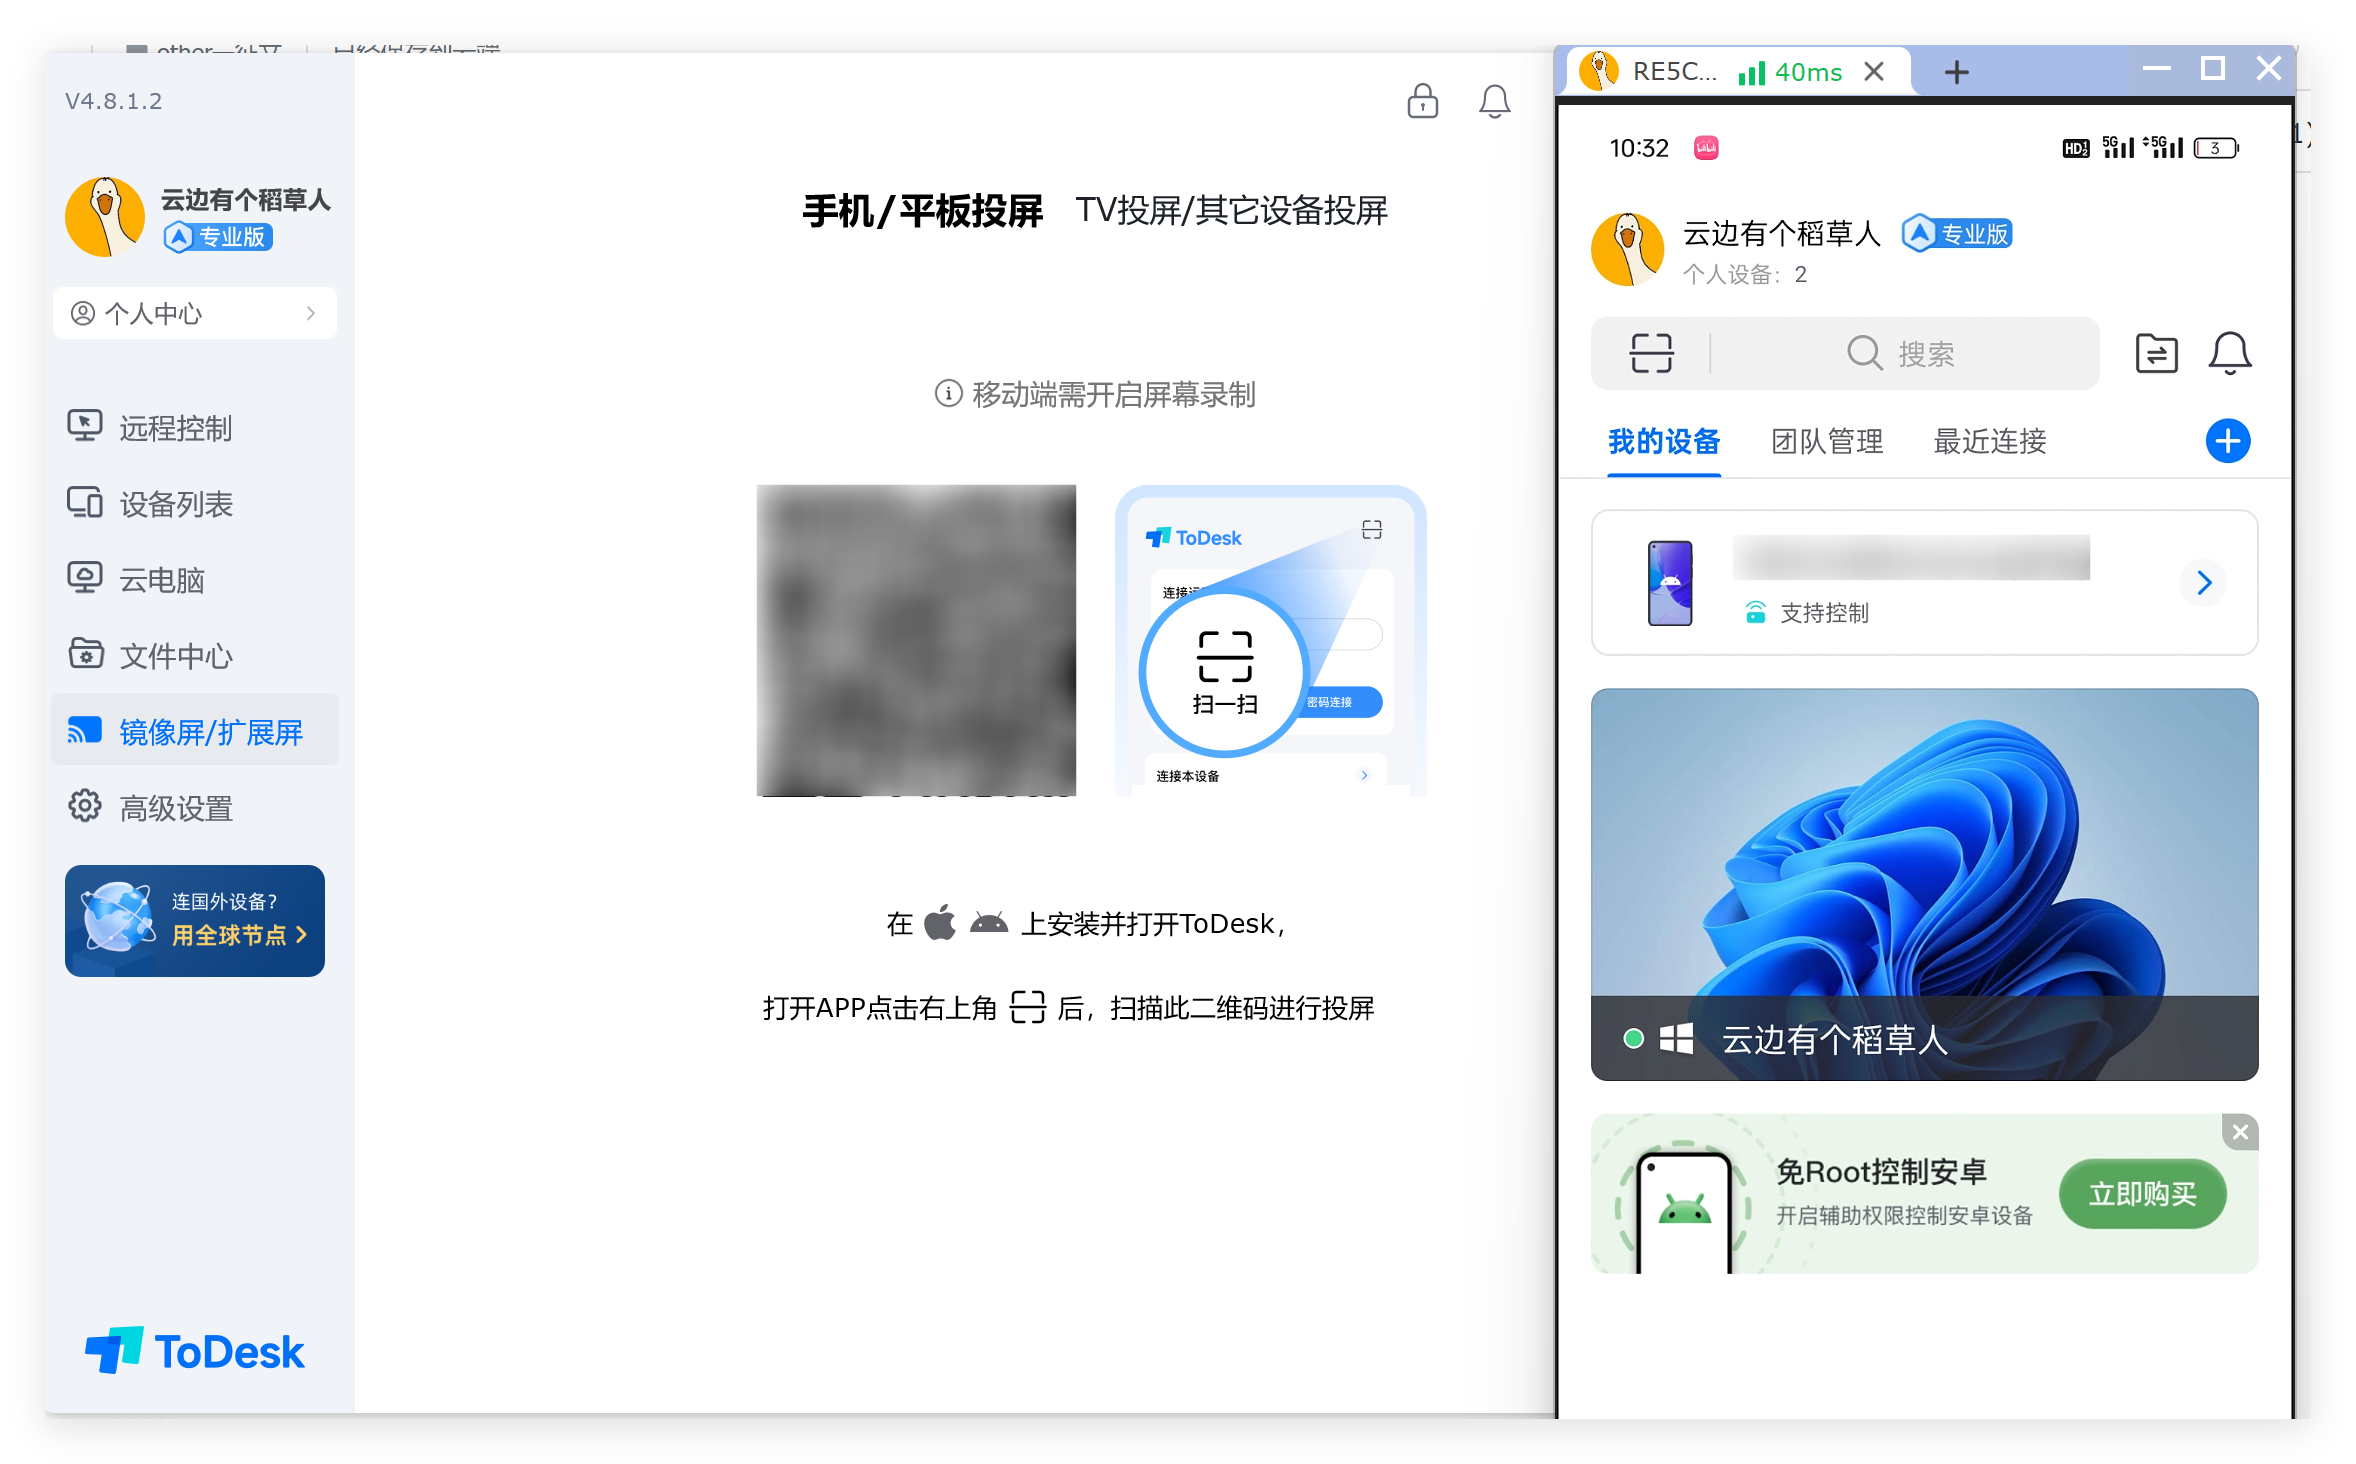2356x1464 pixels.
Task: Open the 云边有个稻草人 Windows device card
Action: (1924, 884)
